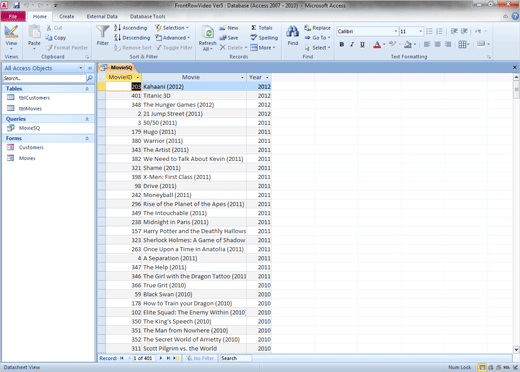Click the numbered list icon

click(x=439, y=31)
